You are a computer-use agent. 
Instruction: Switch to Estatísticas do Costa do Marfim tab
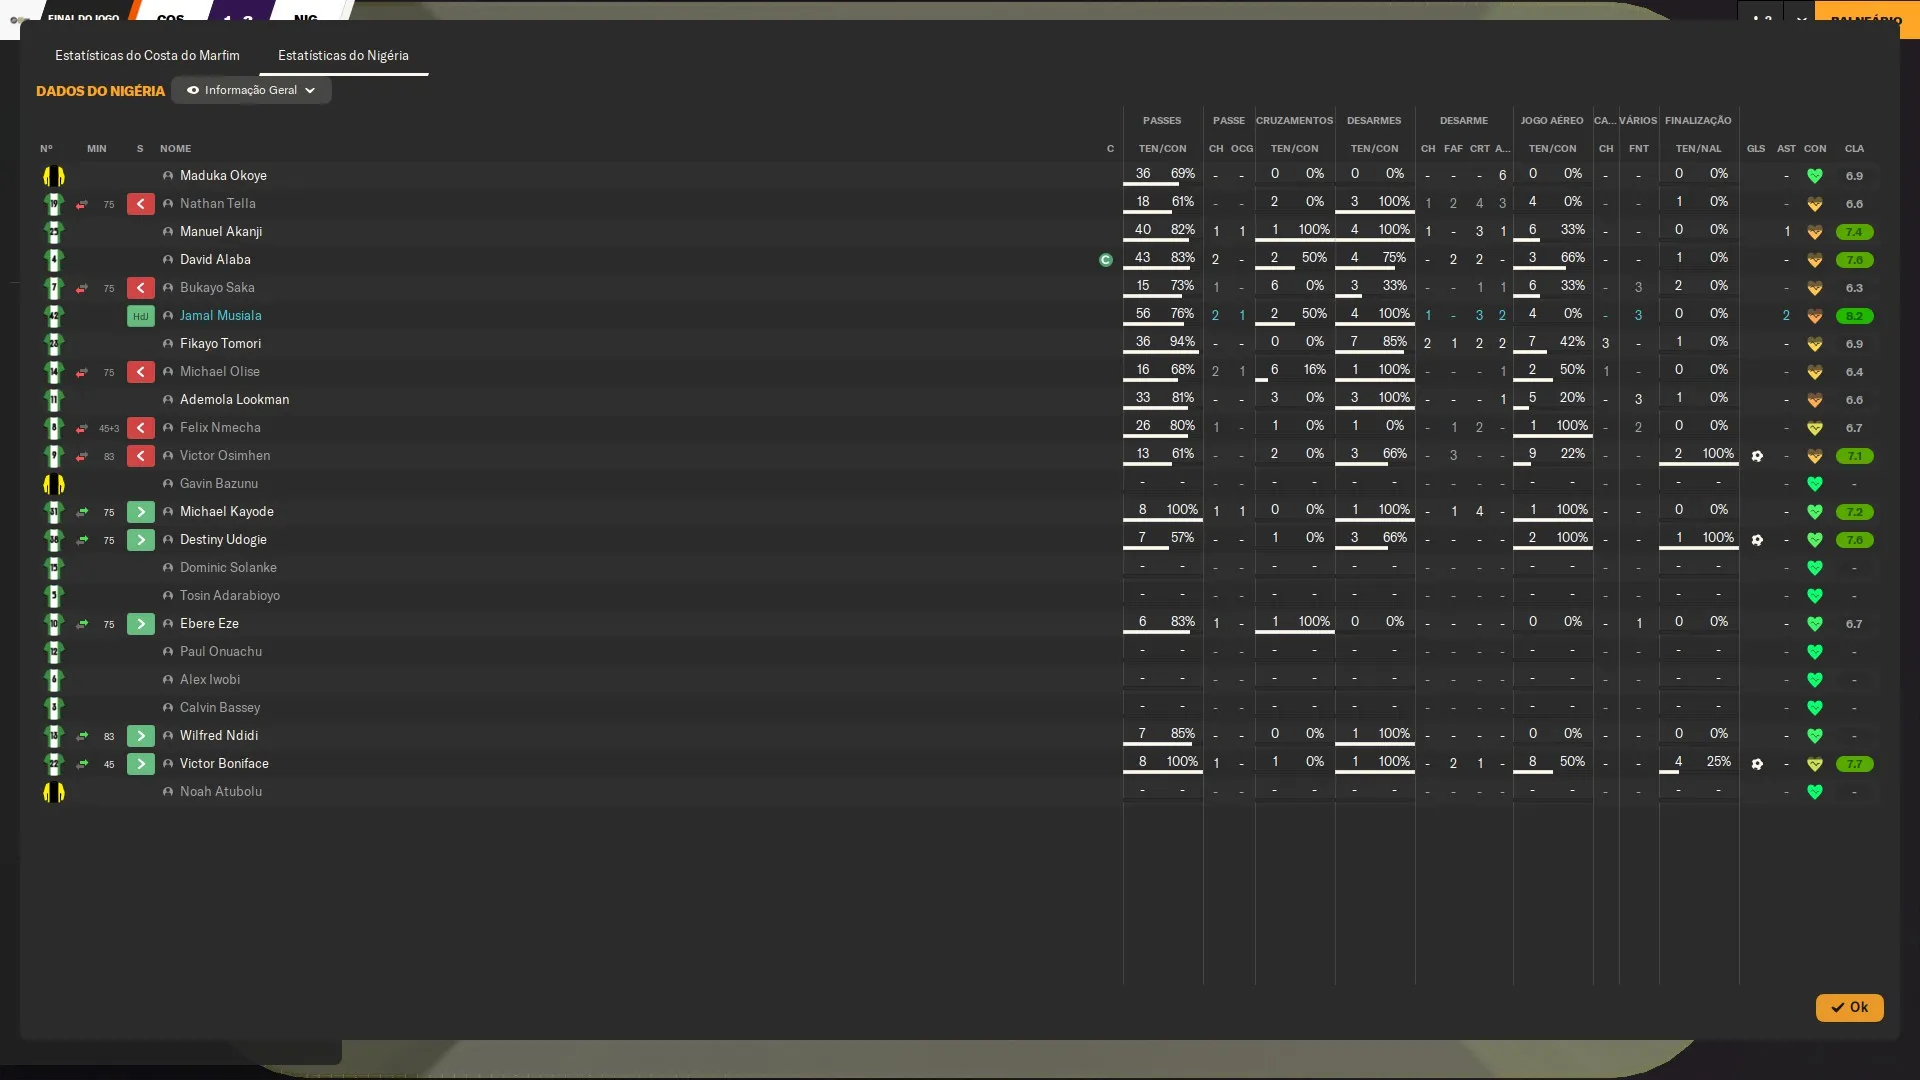pos(147,55)
